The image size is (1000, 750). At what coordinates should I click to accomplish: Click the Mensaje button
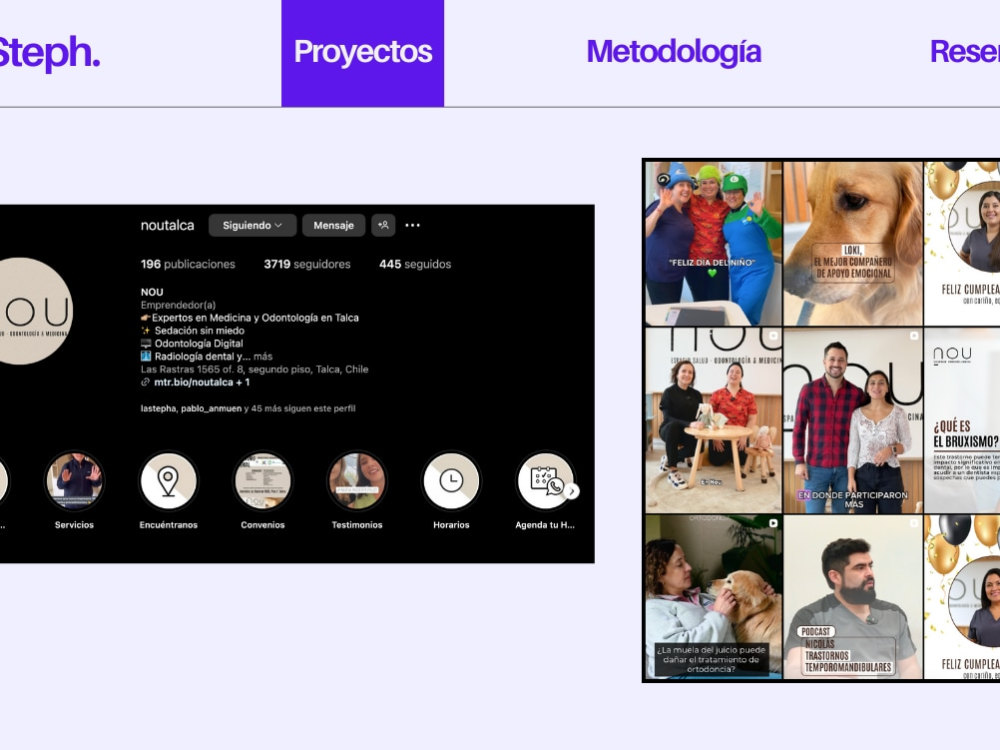pyautogui.click(x=334, y=225)
